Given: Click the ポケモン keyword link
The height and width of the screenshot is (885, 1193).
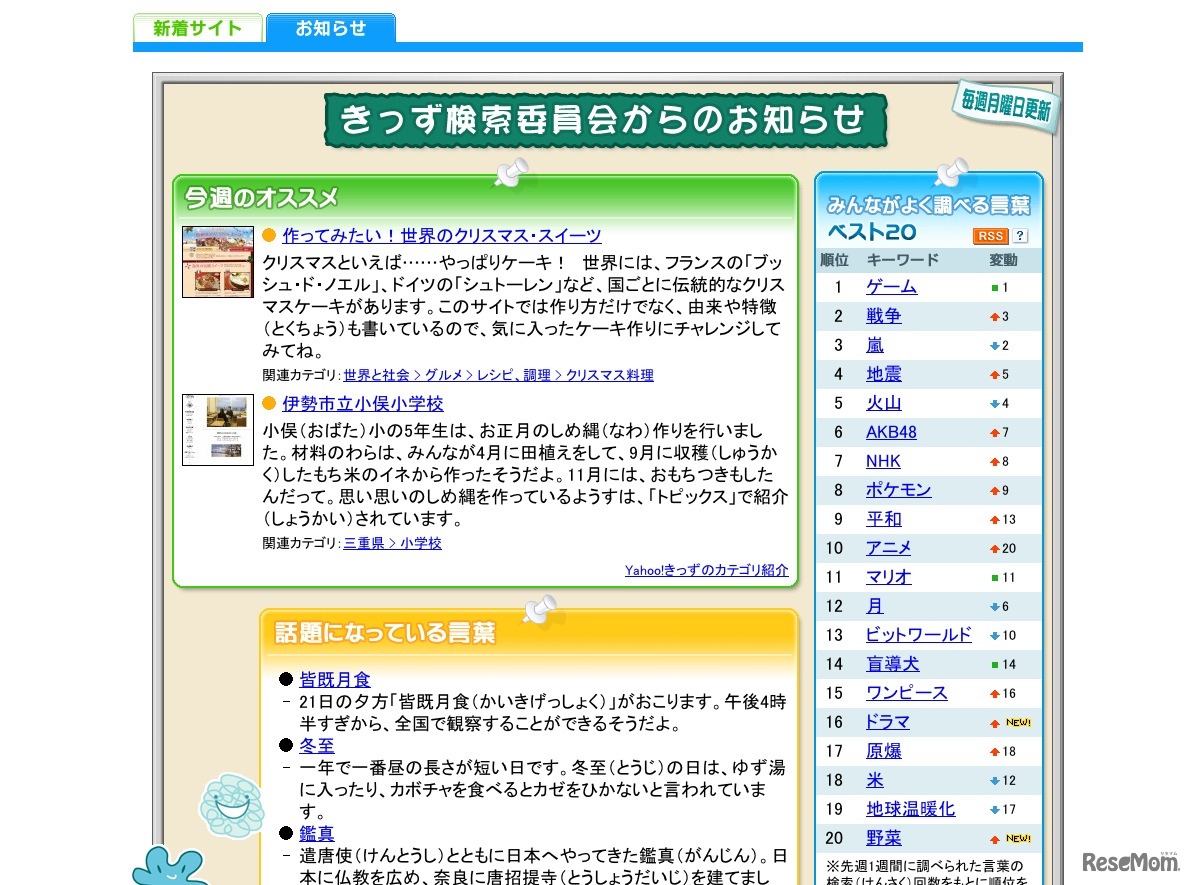Looking at the screenshot, I should (x=899, y=490).
